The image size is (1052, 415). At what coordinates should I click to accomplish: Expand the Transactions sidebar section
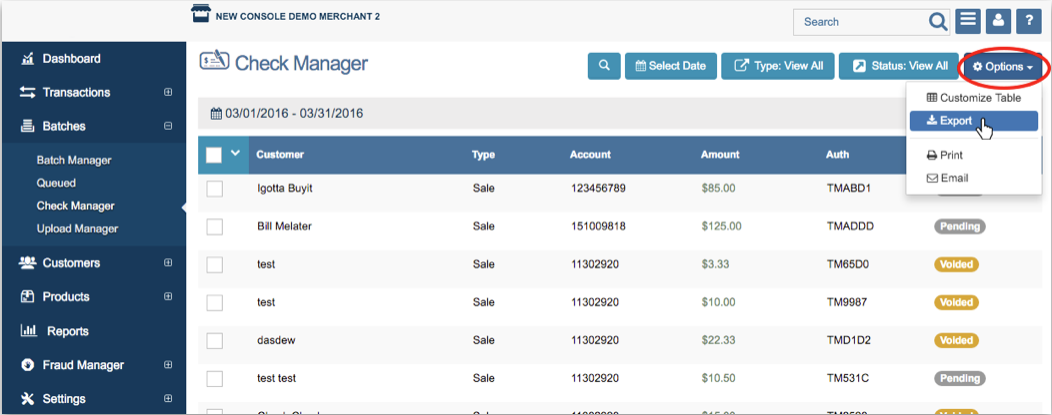coord(168,93)
